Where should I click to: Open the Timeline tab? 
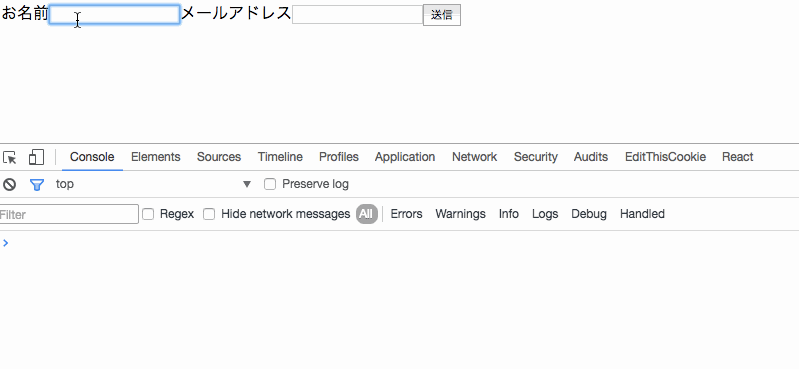[280, 157]
